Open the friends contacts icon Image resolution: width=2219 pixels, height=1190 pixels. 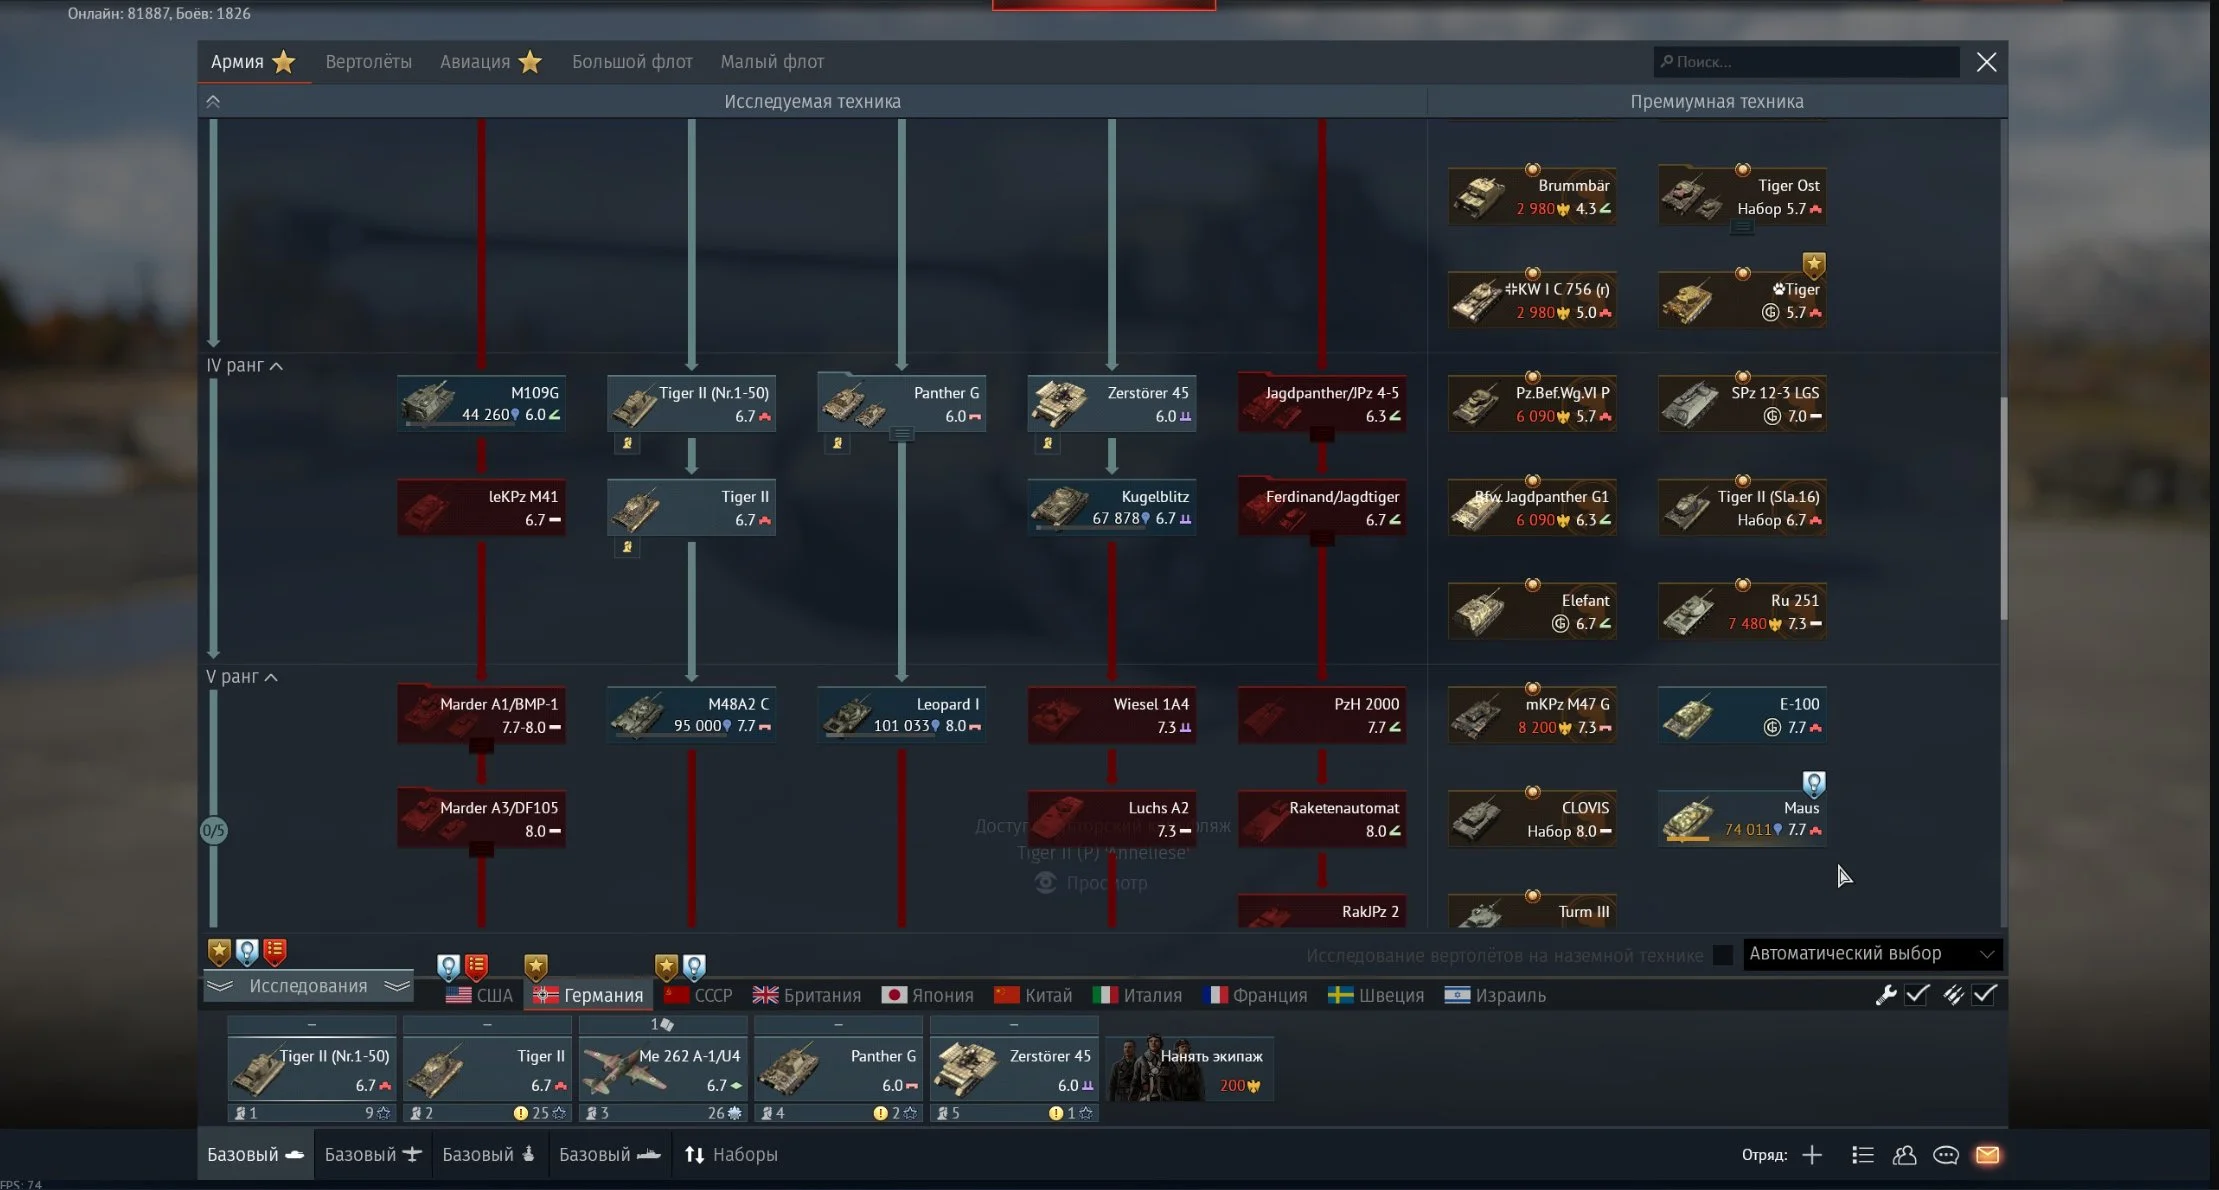tap(1904, 1155)
